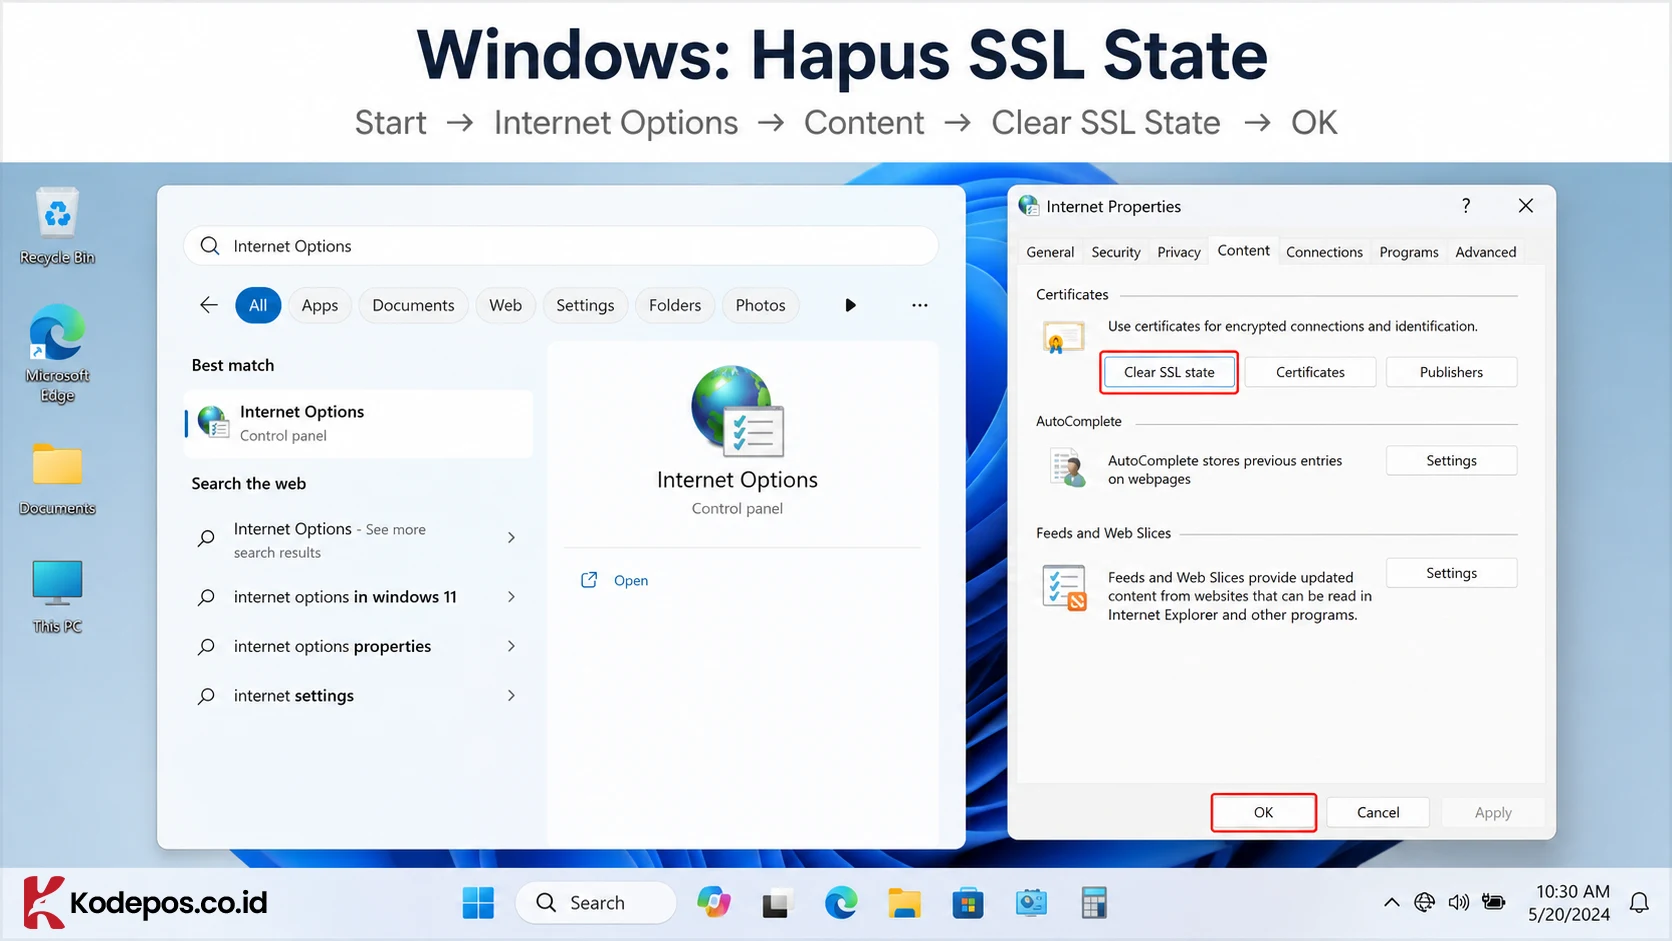Select the Documents search filter

(x=413, y=305)
